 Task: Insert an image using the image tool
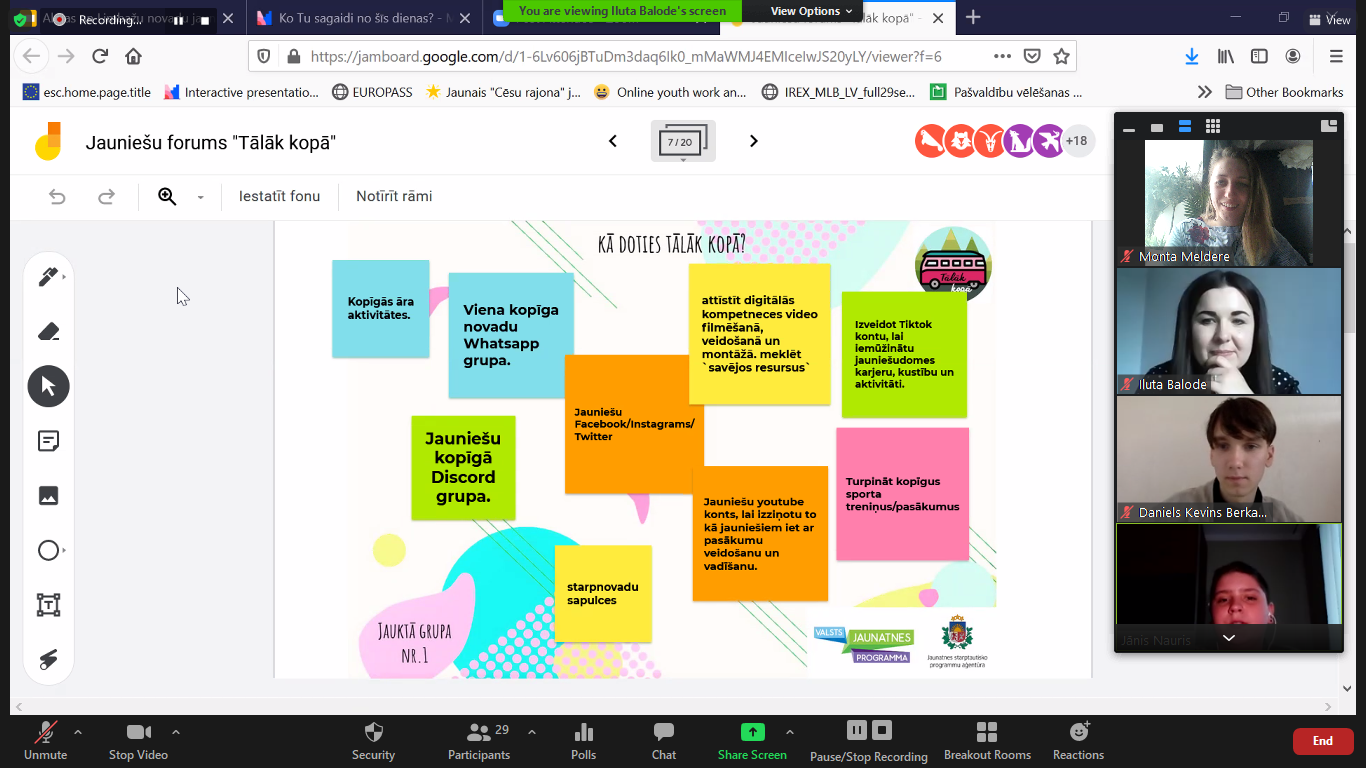click(48, 495)
